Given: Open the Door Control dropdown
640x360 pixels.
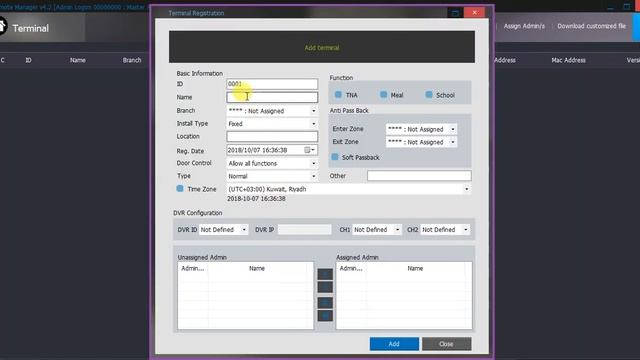Looking at the screenshot, I should pos(272,163).
